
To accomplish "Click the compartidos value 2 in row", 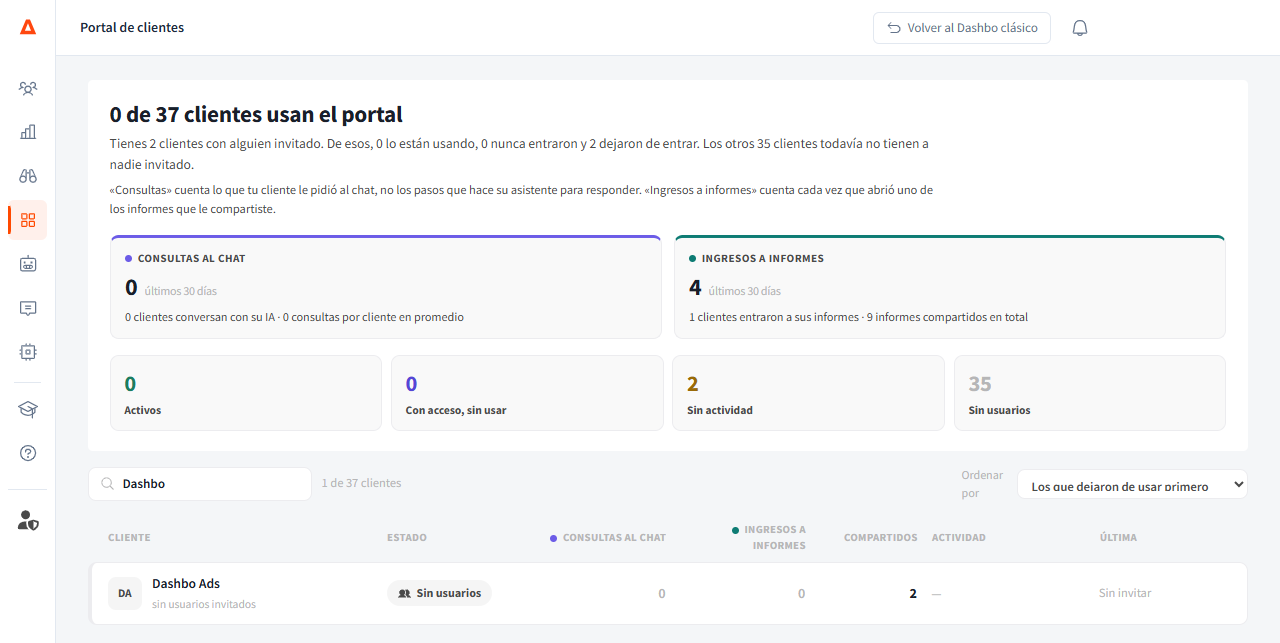I will coord(913,593).
